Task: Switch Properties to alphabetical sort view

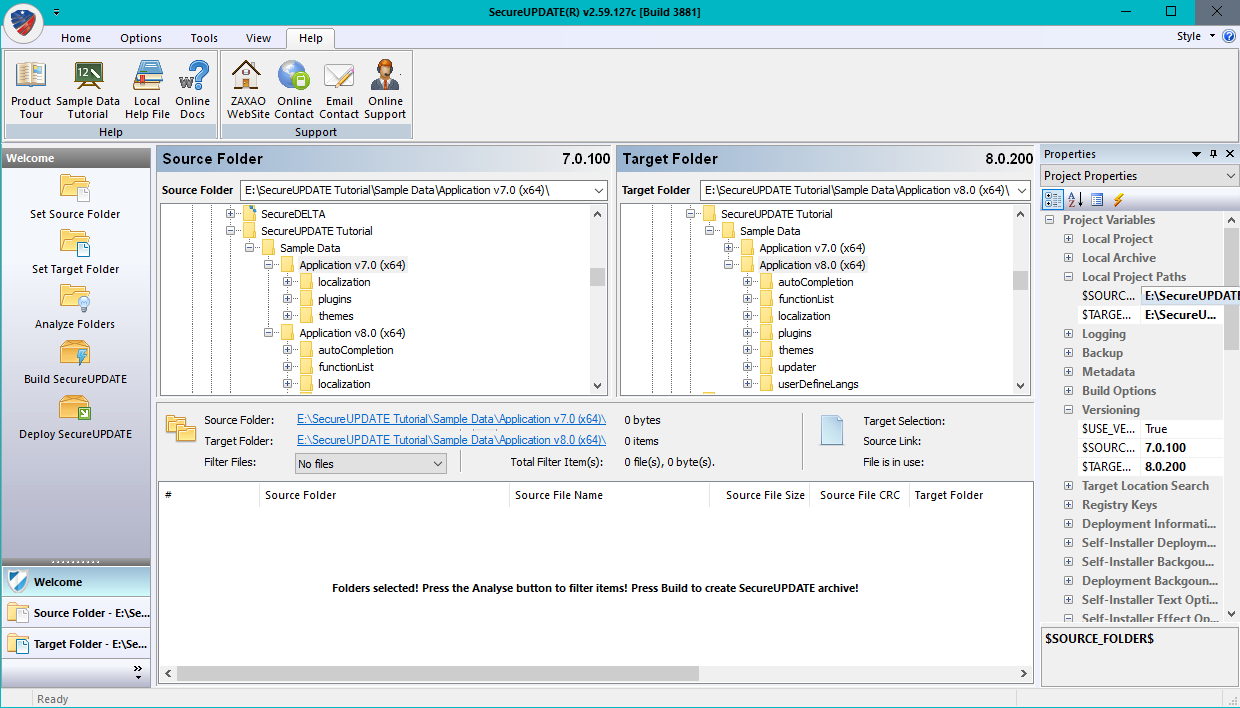Action: coord(1075,200)
